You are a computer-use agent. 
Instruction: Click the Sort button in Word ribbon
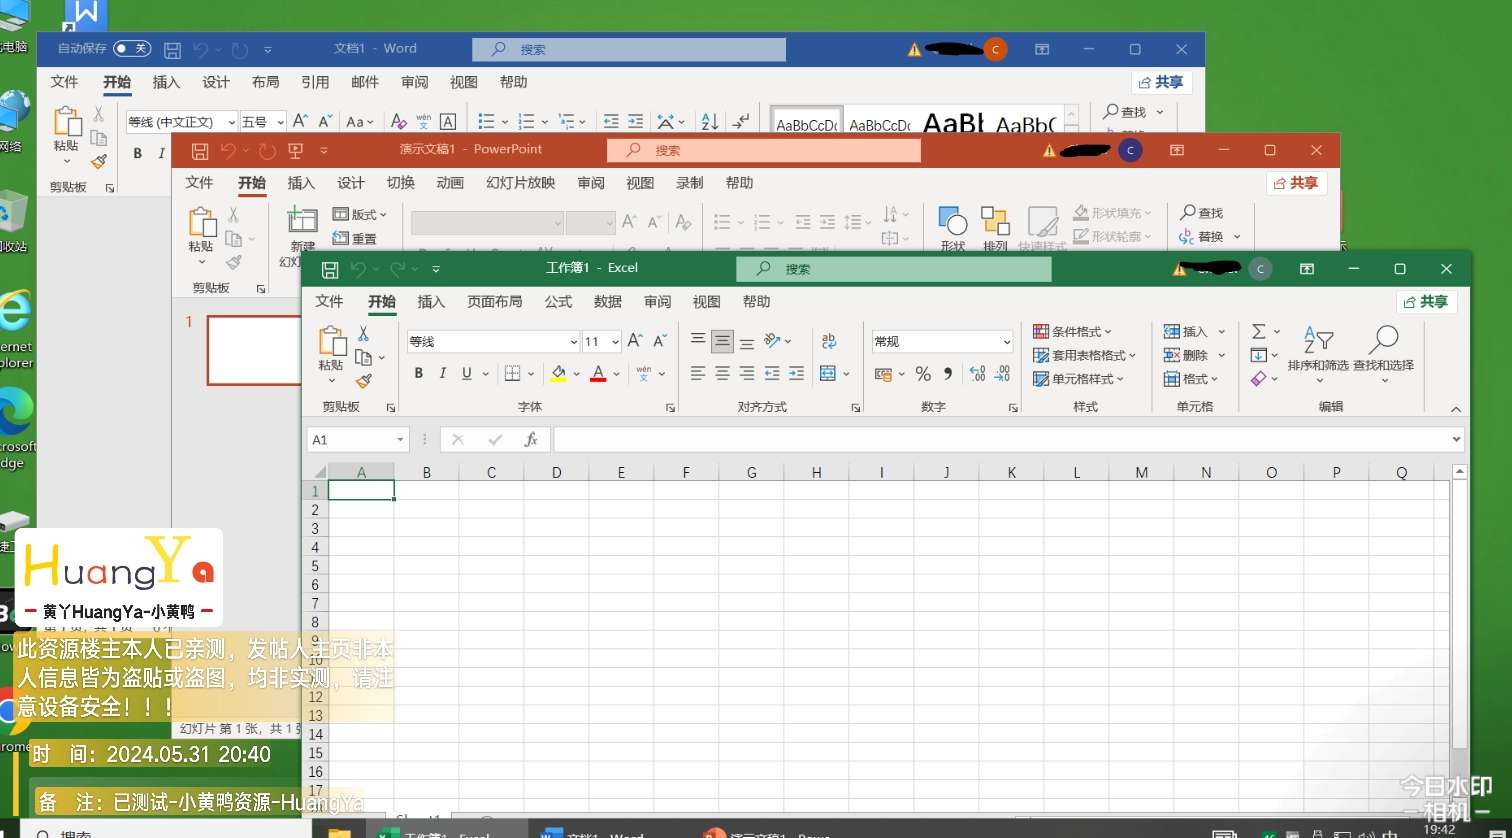click(709, 122)
